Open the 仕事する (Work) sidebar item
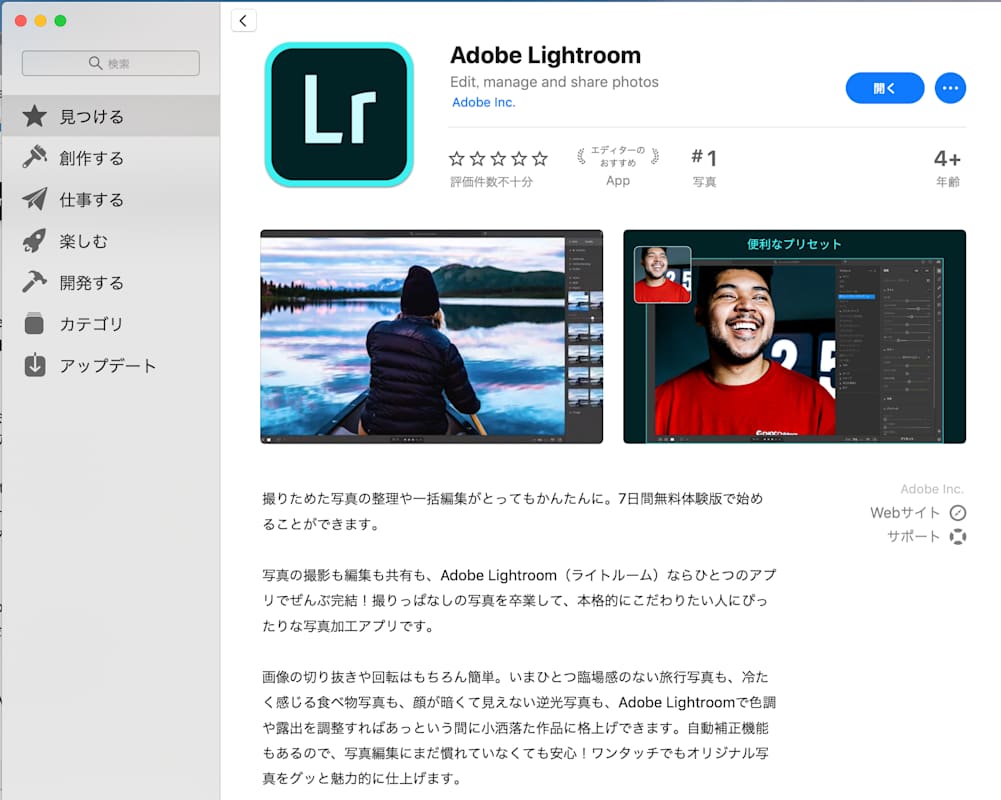 (x=110, y=199)
